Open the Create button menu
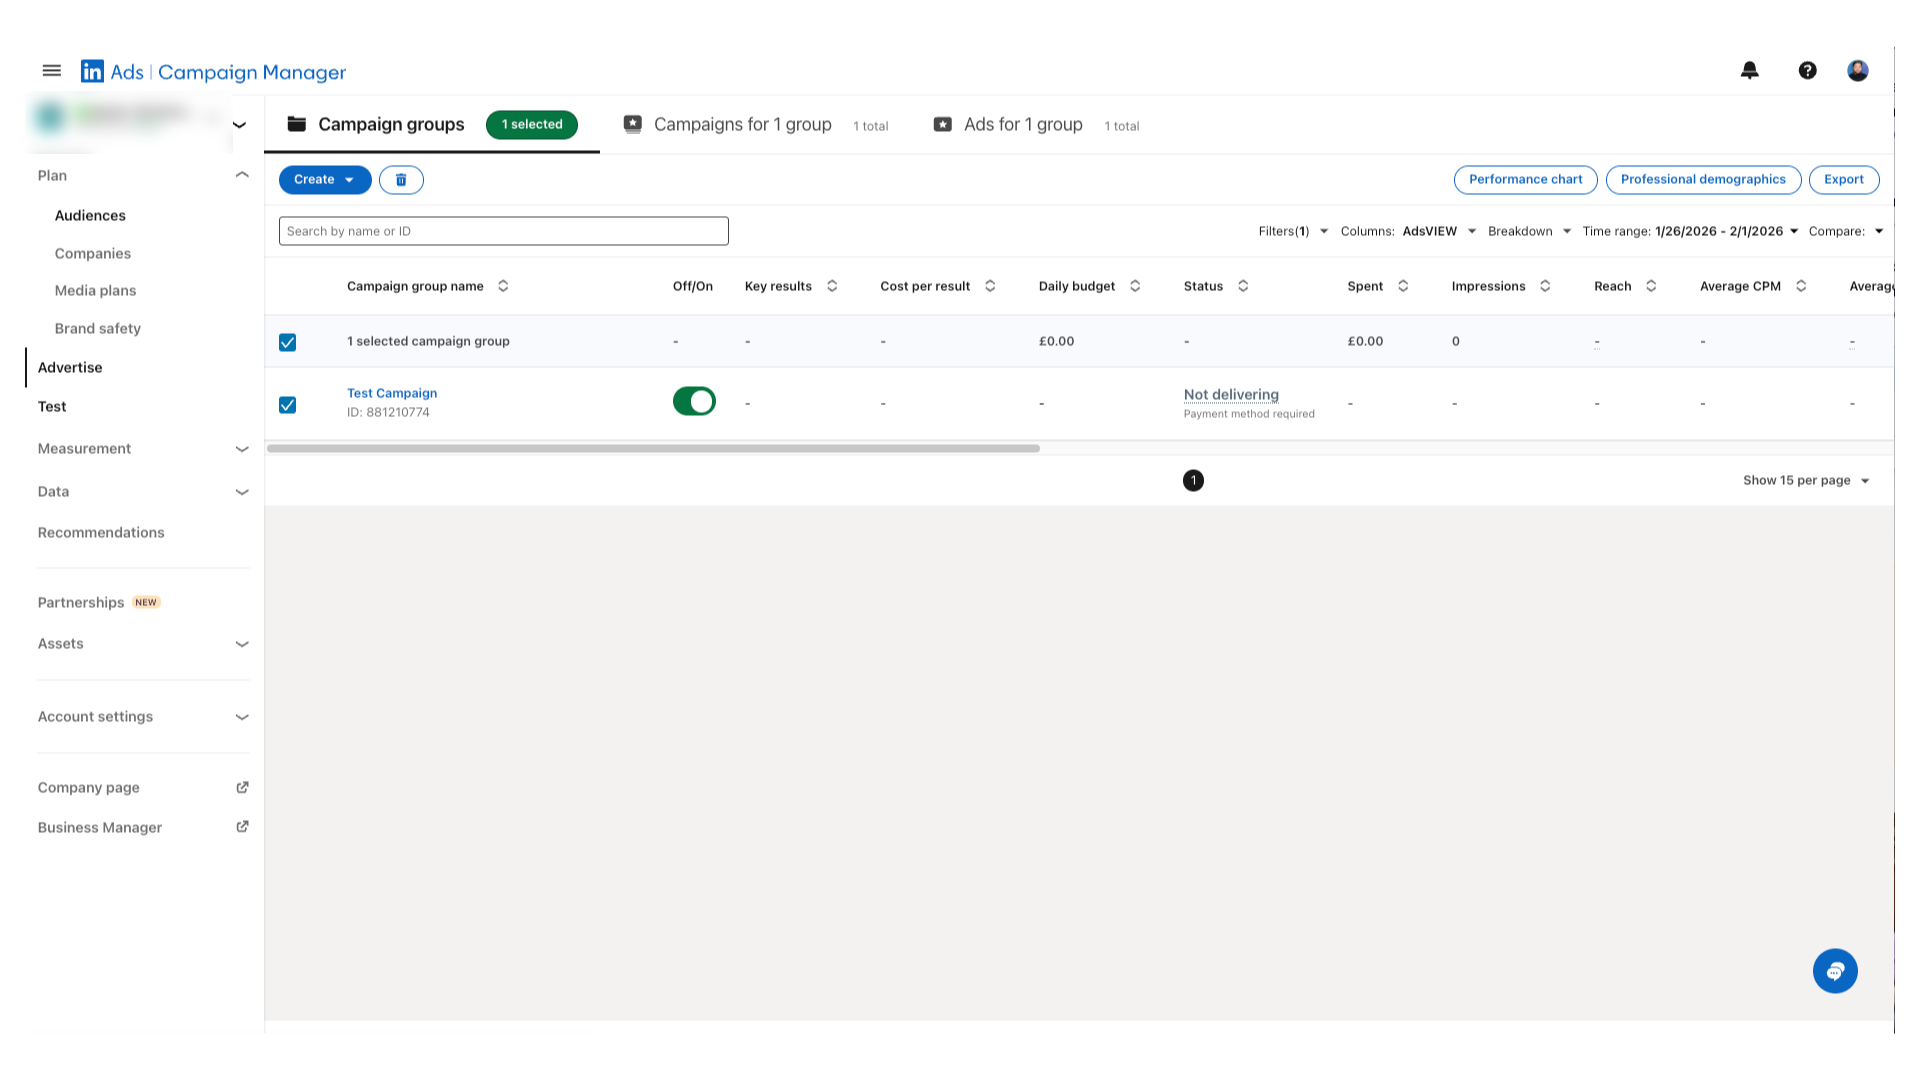This screenshot has height=1080, width=1920. click(x=325, y=180)
